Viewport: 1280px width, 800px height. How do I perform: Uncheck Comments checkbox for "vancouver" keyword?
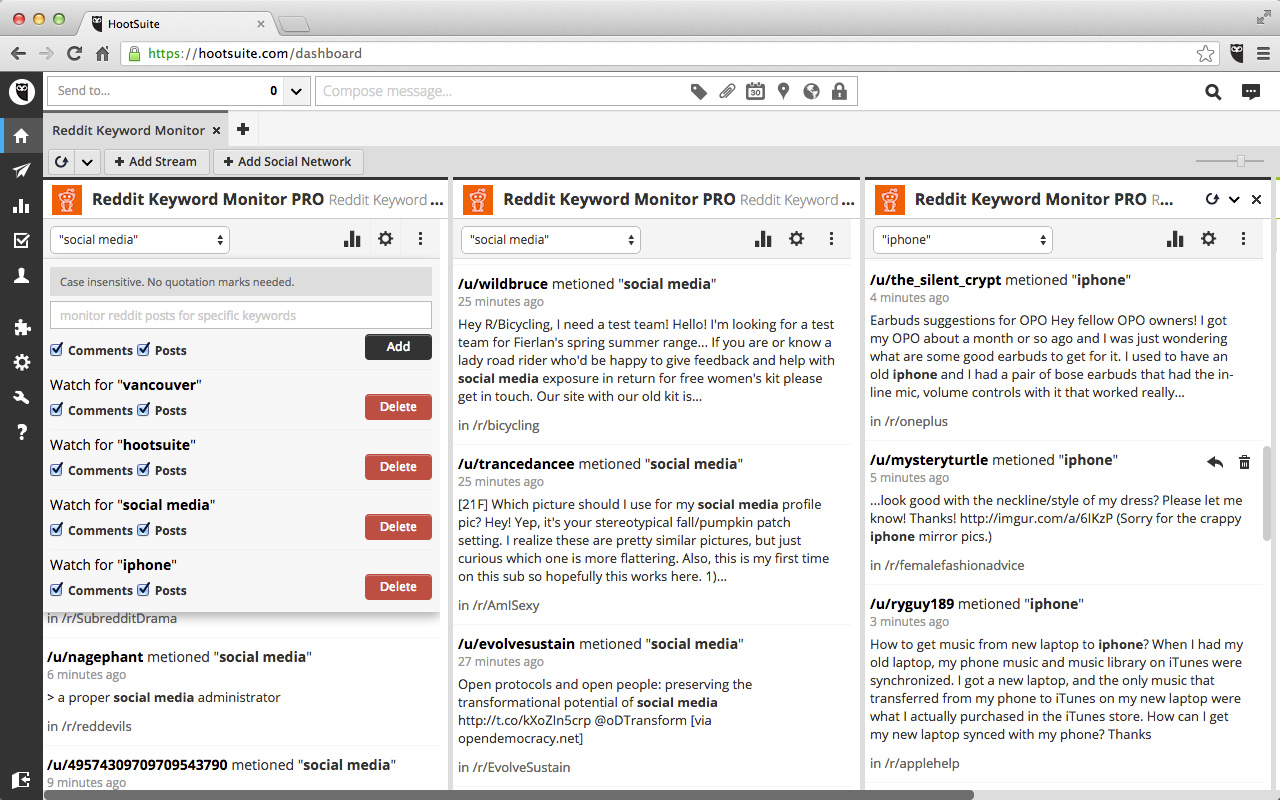[57, 410]
